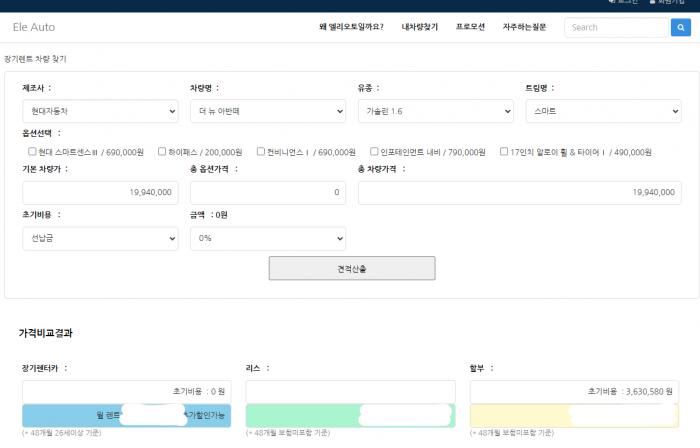Check the 현대 스마트센스 III option
The width and height of the screenshot is (700, 448).
tap(32, 152)
